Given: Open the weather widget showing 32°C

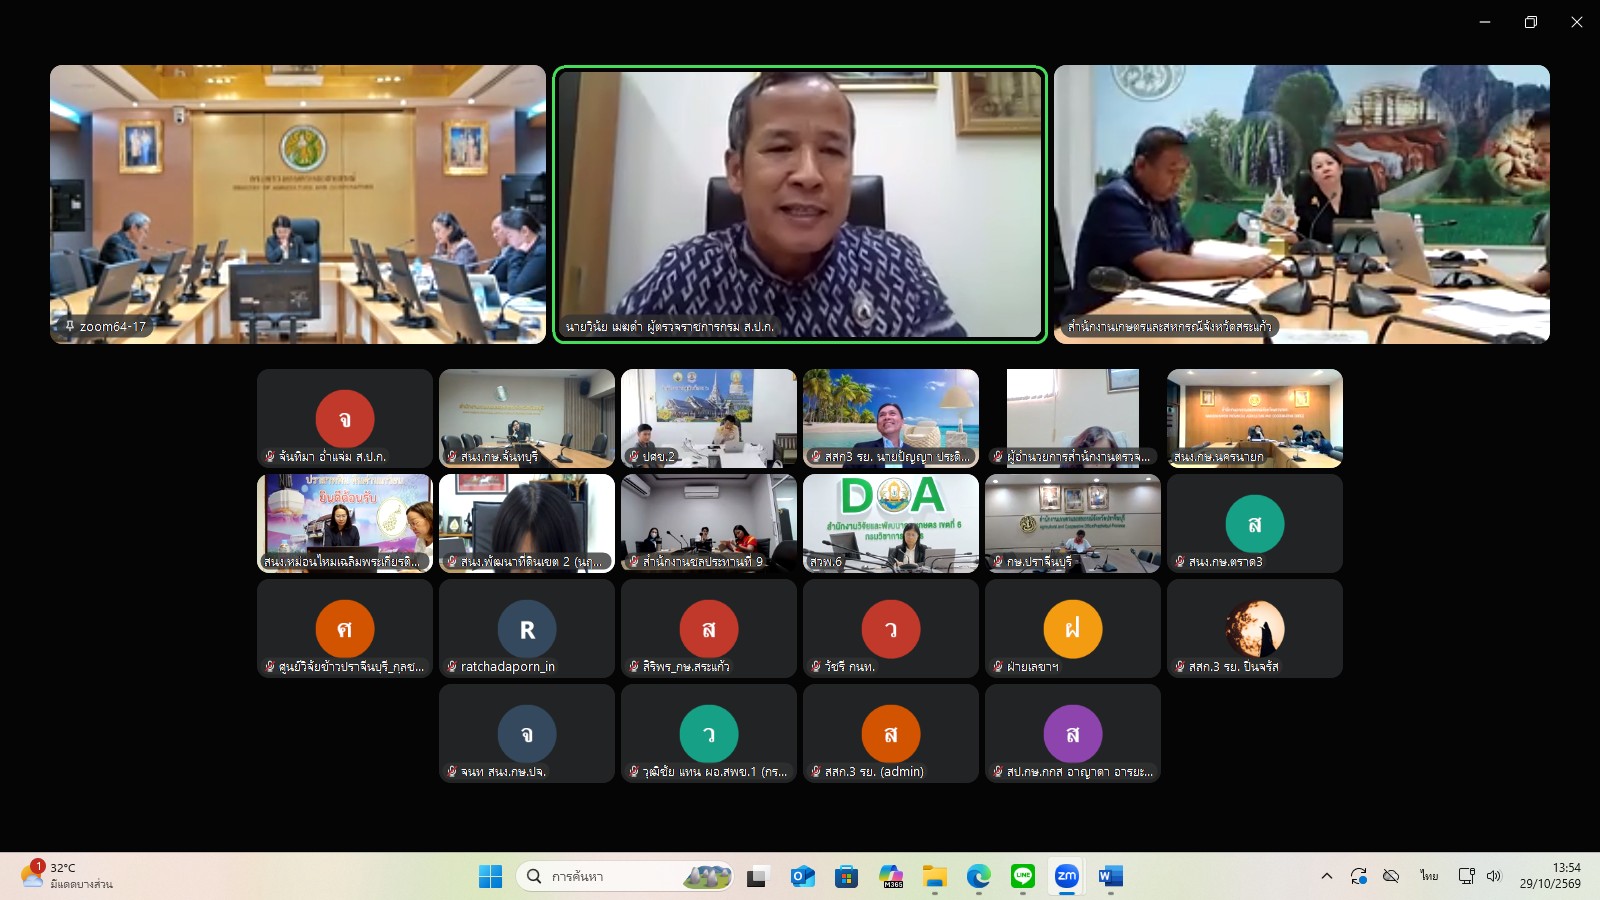Looking at the screenshot, I should (66, 876).
